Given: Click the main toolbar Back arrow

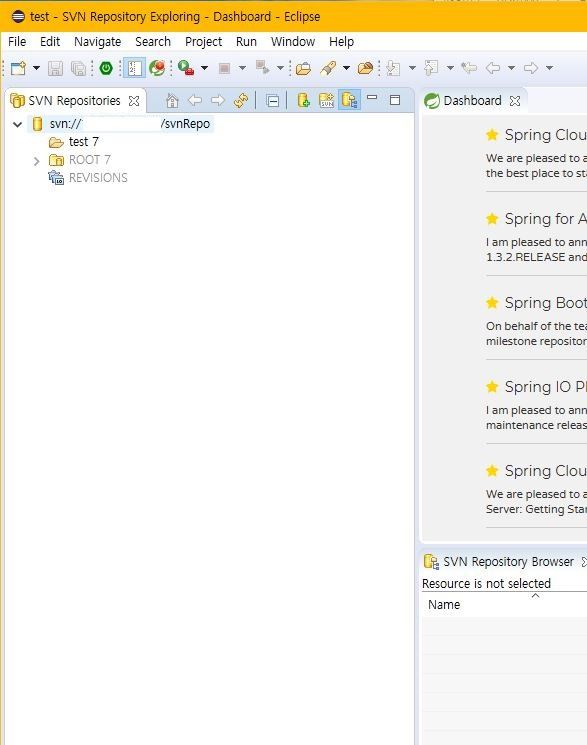Looking at the screenshot, I should pos(493,68).
